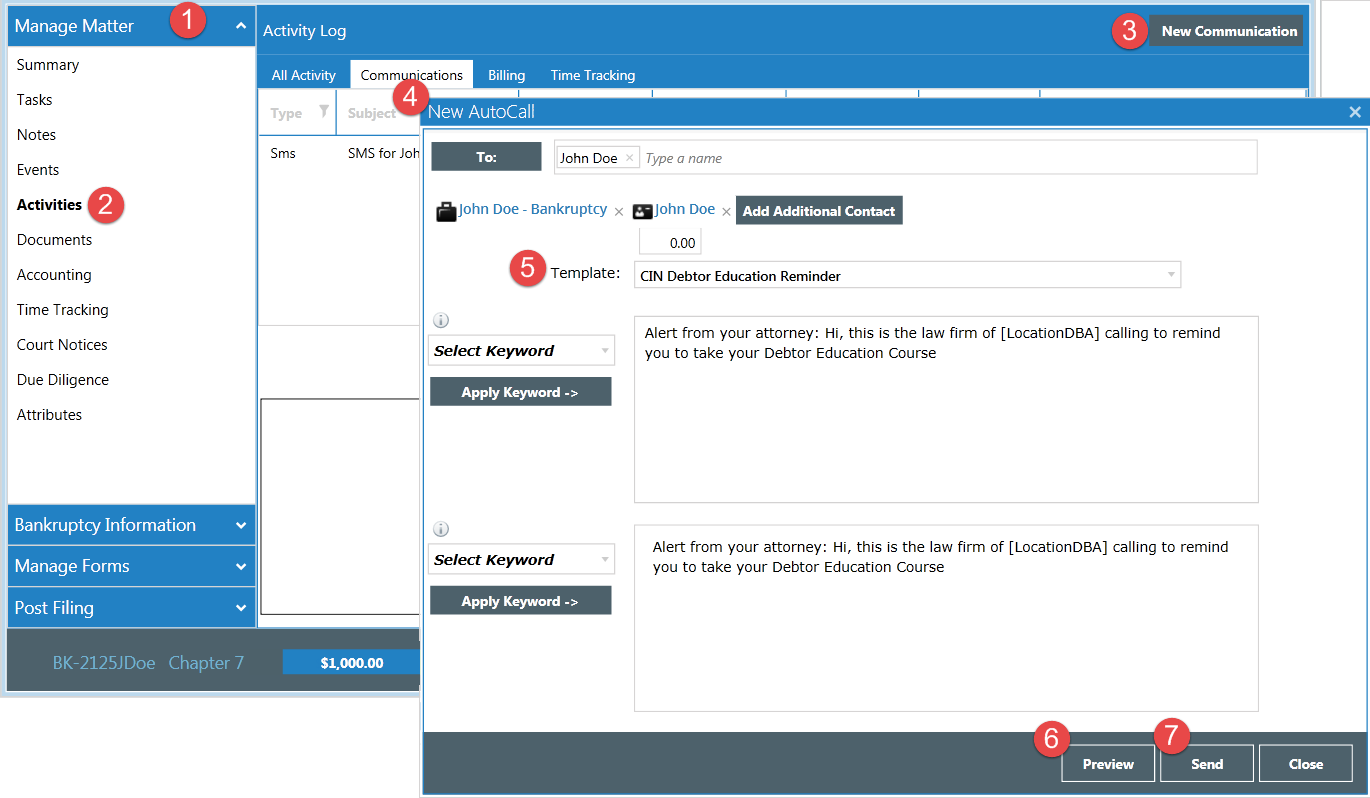The height and width of the screenshot is (798, 1370).
Task: Click the contact card icon beside John Doe
Action: [643, 211]
